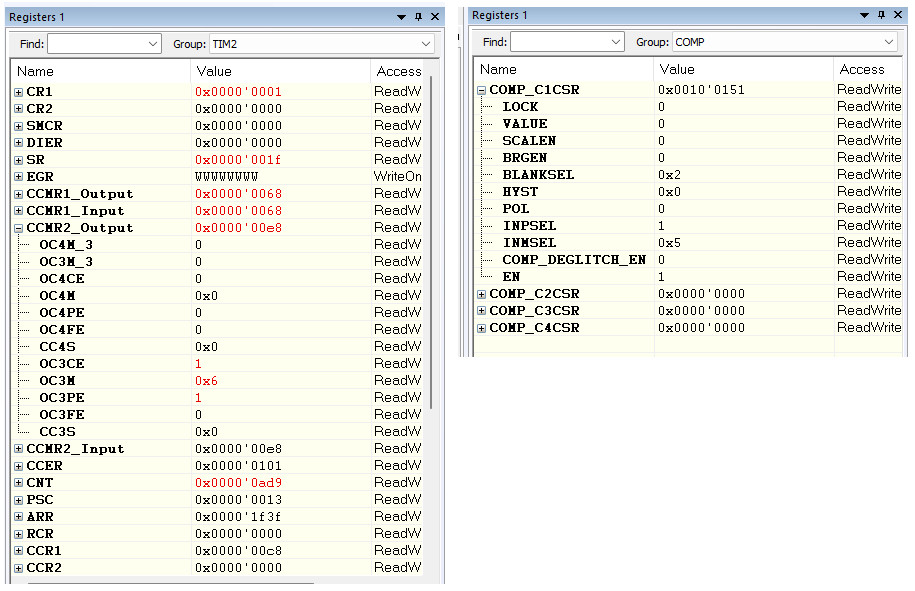Pin the COMP Registers panel
Image resolution: width=915 pixels, height=591 pixels.
[x=879, y=15]
